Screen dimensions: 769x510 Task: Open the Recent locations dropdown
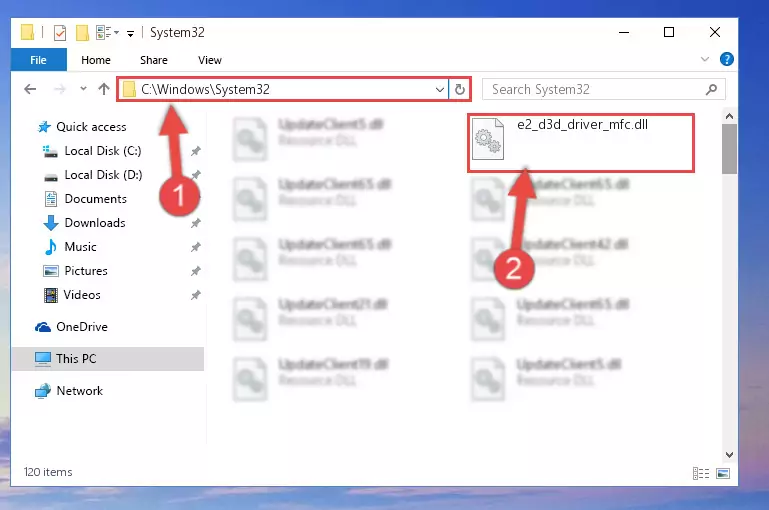click(x=83, y=89)
